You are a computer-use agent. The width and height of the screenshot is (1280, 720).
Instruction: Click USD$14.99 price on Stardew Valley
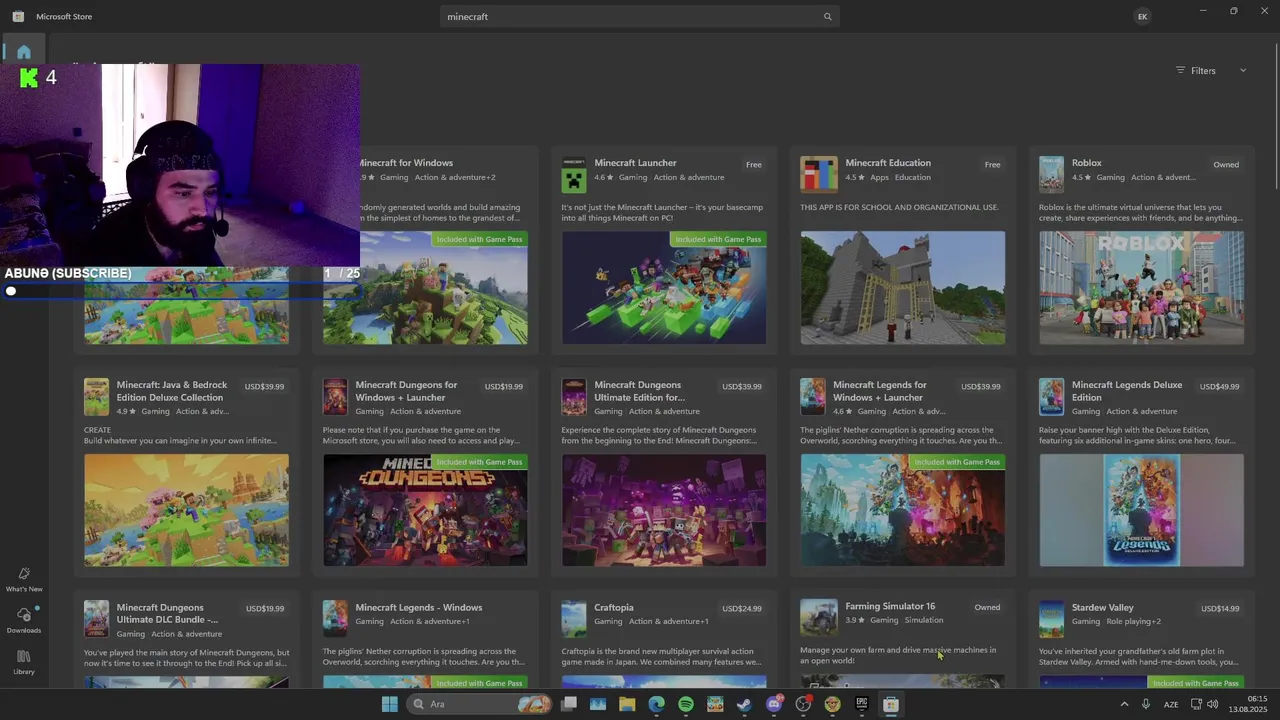1220,609
